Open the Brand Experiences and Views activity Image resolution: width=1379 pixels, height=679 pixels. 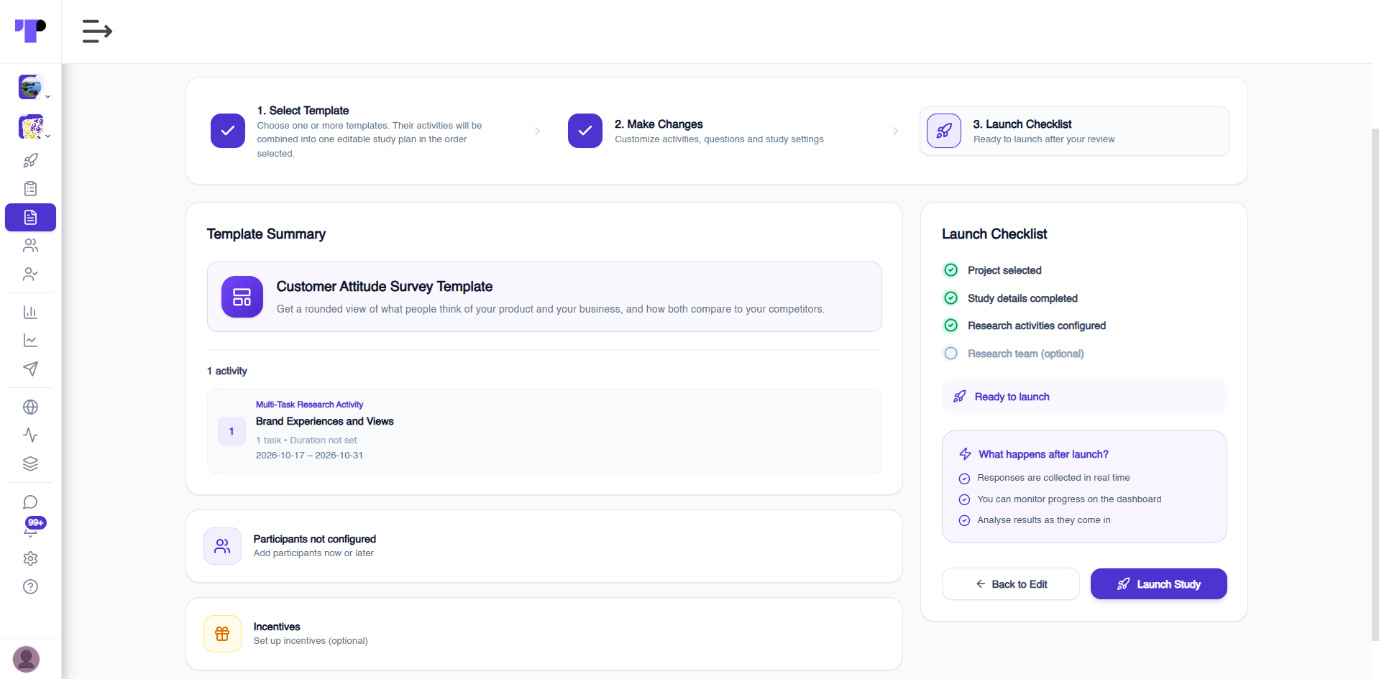pyautogui.click(x=544, y=431)
